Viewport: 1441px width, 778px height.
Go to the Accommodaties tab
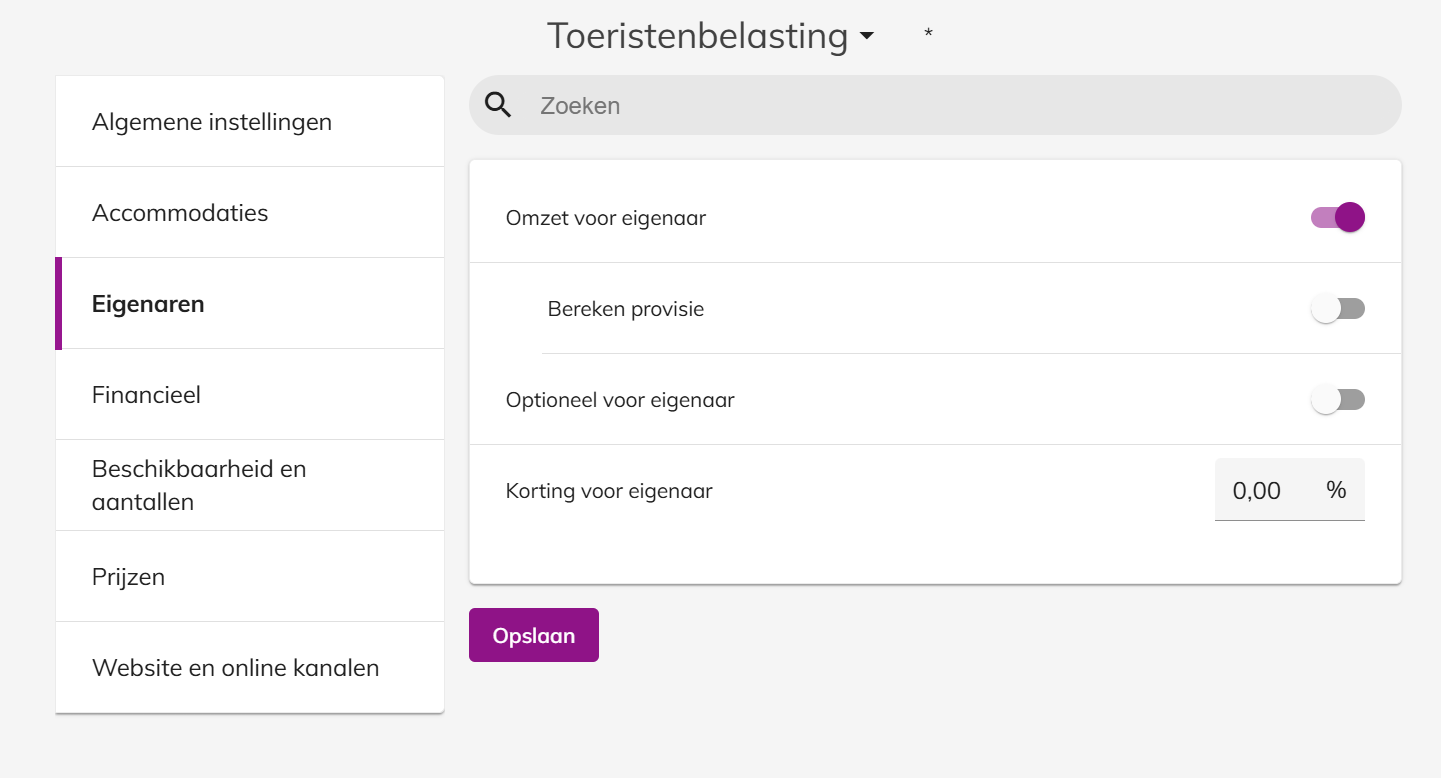click(180, 213)
